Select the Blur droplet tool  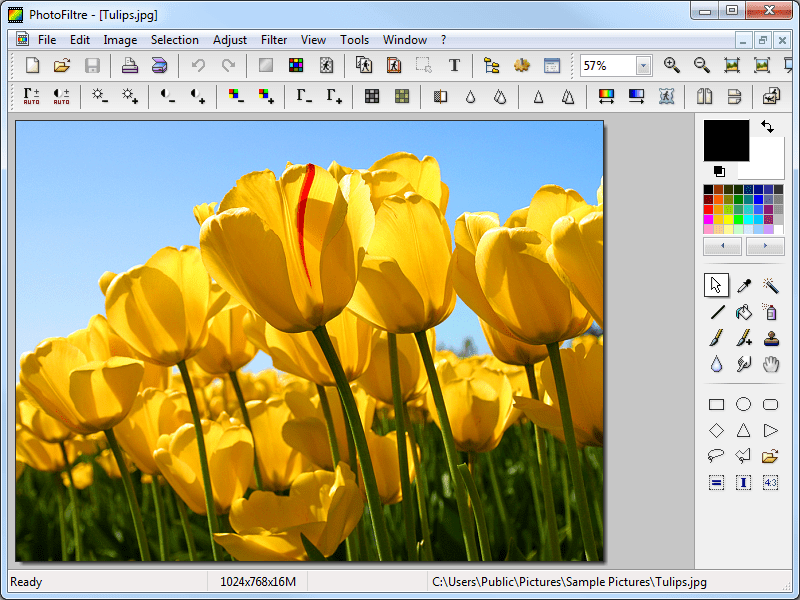tap(716, 363)
